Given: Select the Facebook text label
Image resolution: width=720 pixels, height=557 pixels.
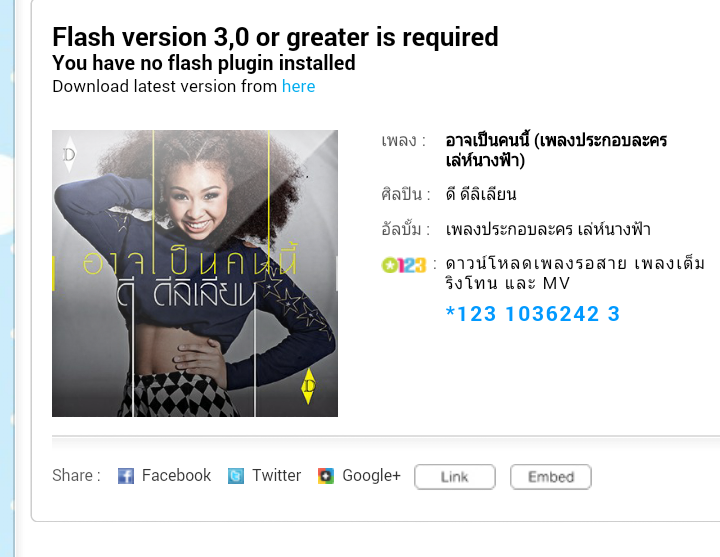Looking at the screenshot, I should click(176, 475).
